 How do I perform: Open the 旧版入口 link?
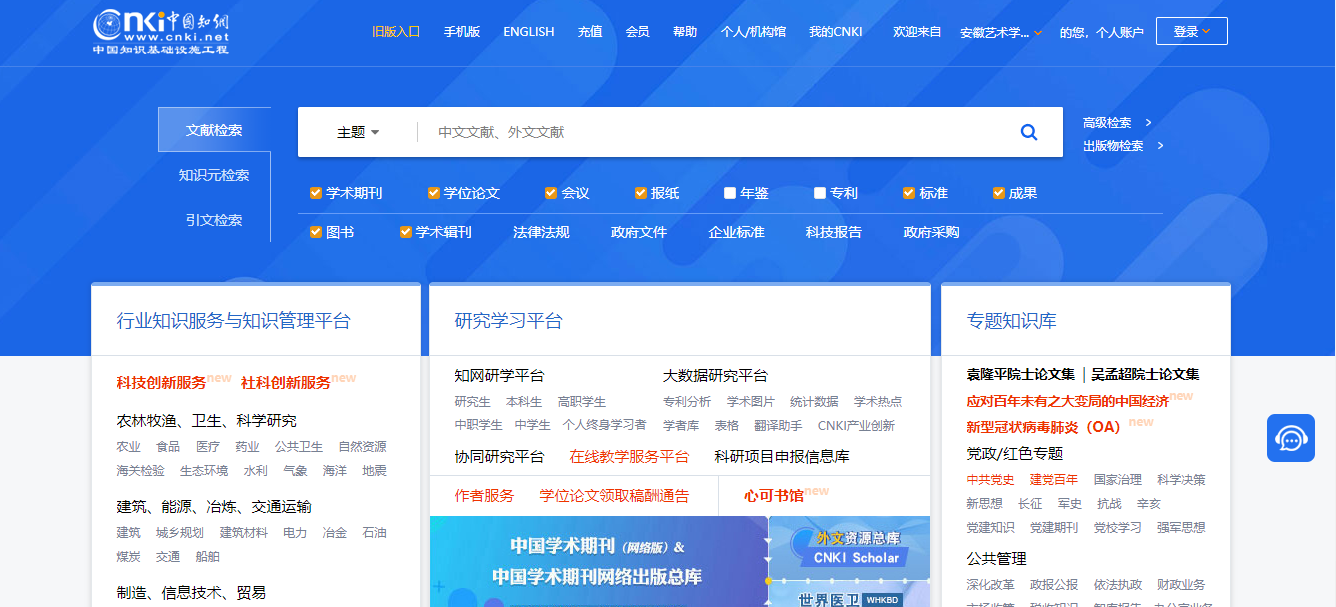(x=396, y=32)
